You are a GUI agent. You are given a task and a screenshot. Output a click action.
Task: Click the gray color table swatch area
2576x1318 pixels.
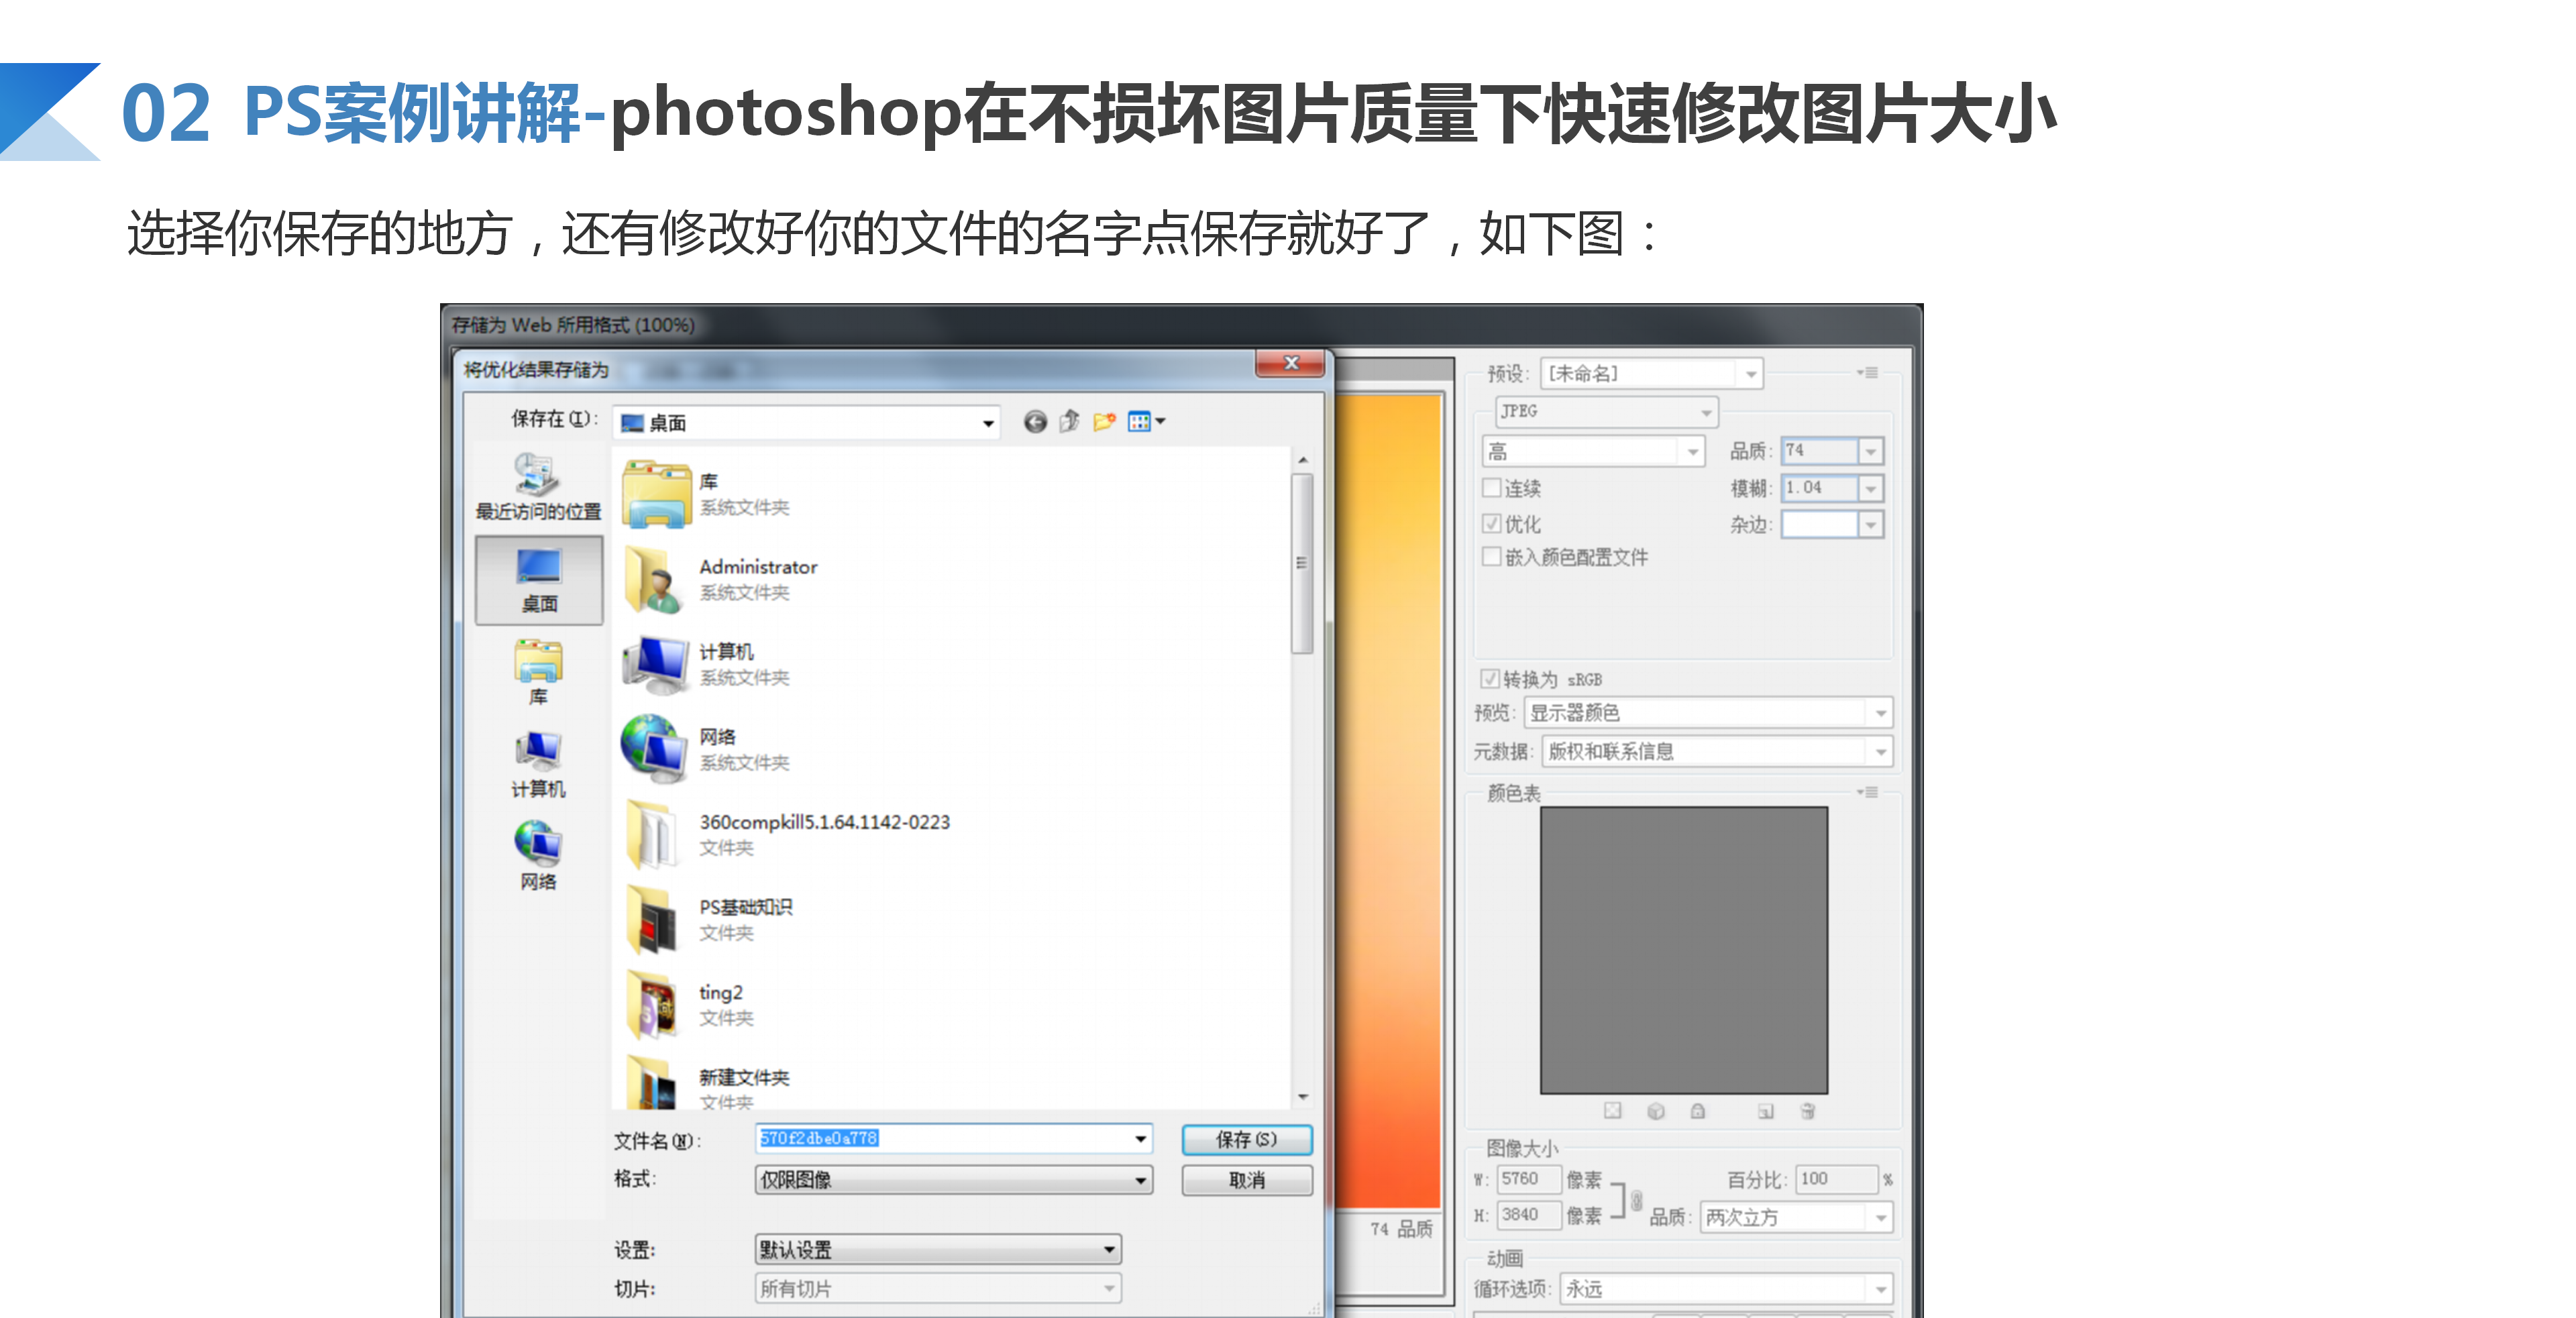[1684, 950]
